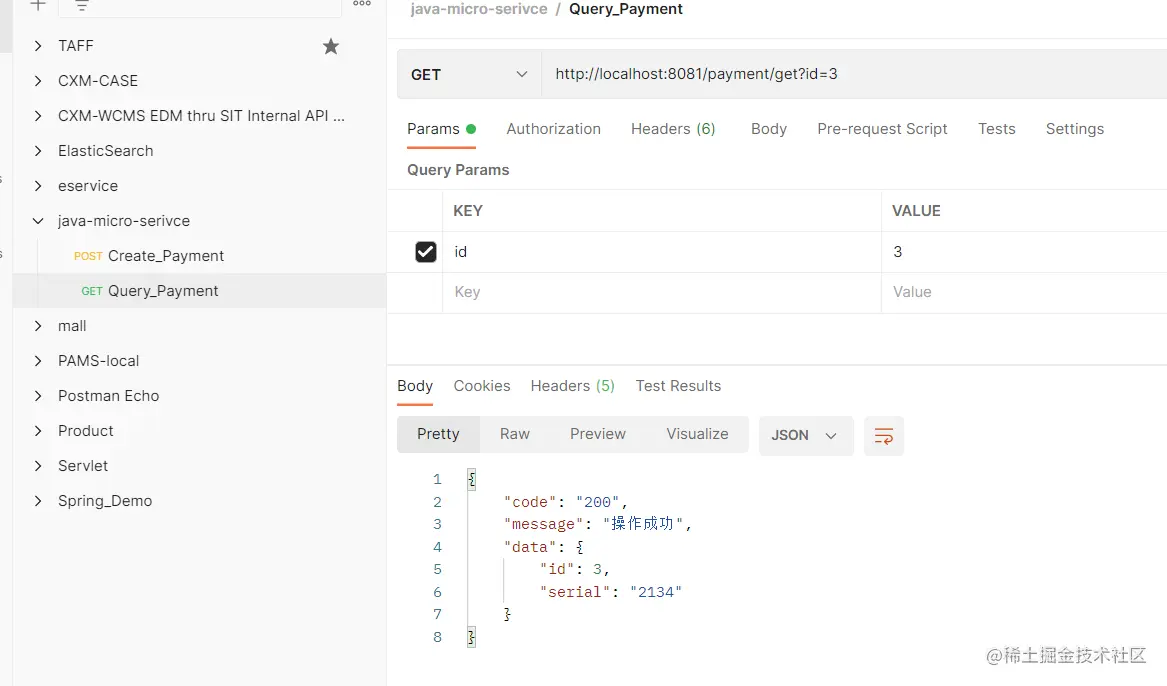Open the JSON format dropdown
This screenshot has height=686, width=1167.
tap(805, 436)
